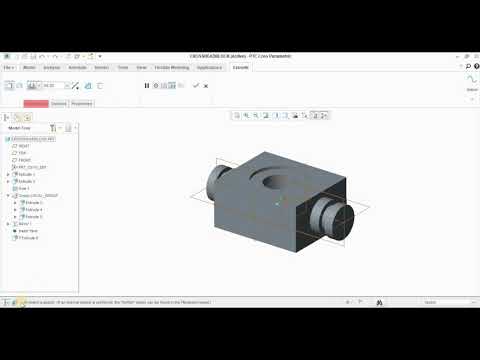The width and height of the screenshot is (480, 360).
Task: Switch to the Annotate ribbon tab
Action: (x=77, y=68)
